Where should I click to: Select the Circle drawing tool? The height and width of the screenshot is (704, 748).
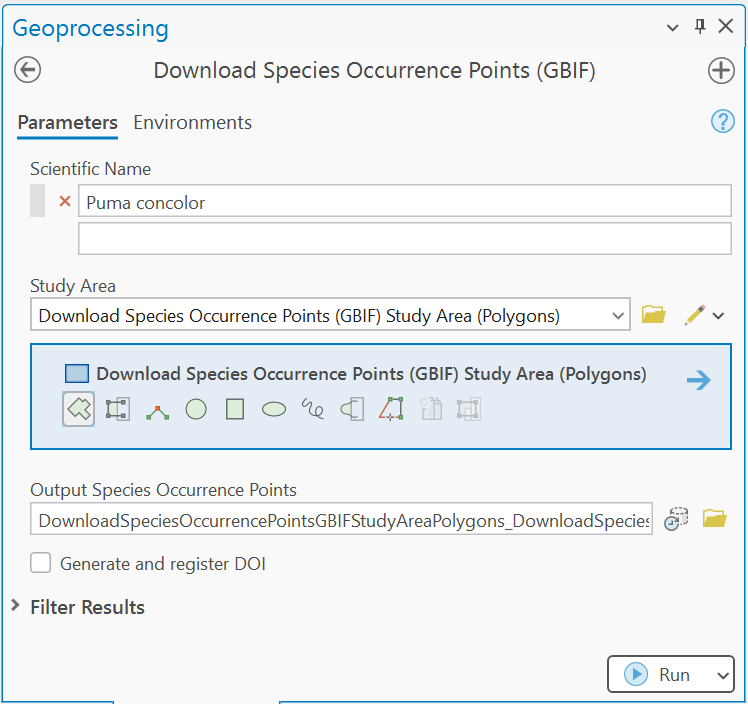pos(196,409)
